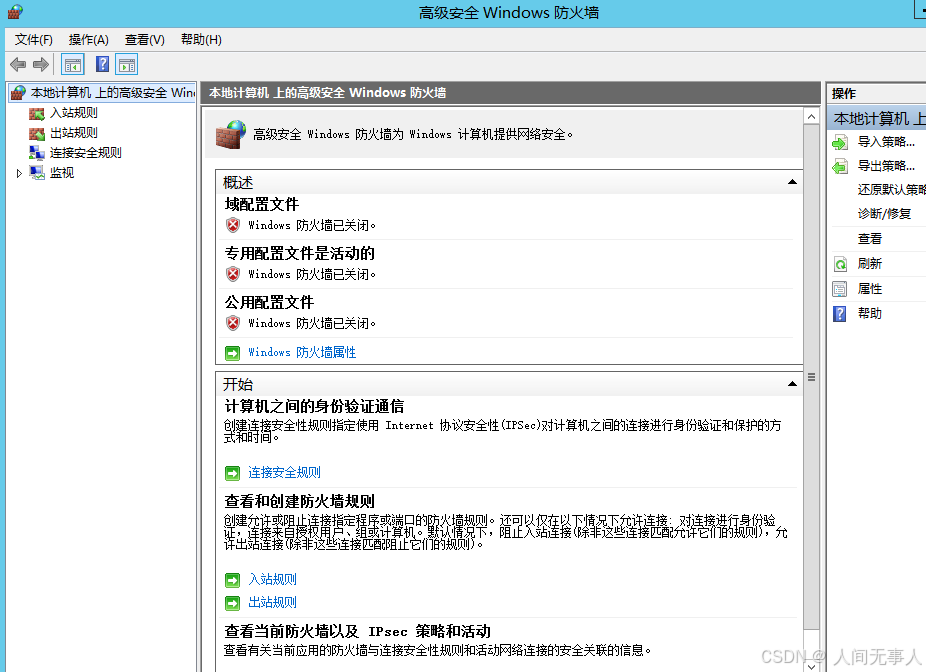Click the 域配置文件 heading
The image size is (926, 672).
(262, 204)
